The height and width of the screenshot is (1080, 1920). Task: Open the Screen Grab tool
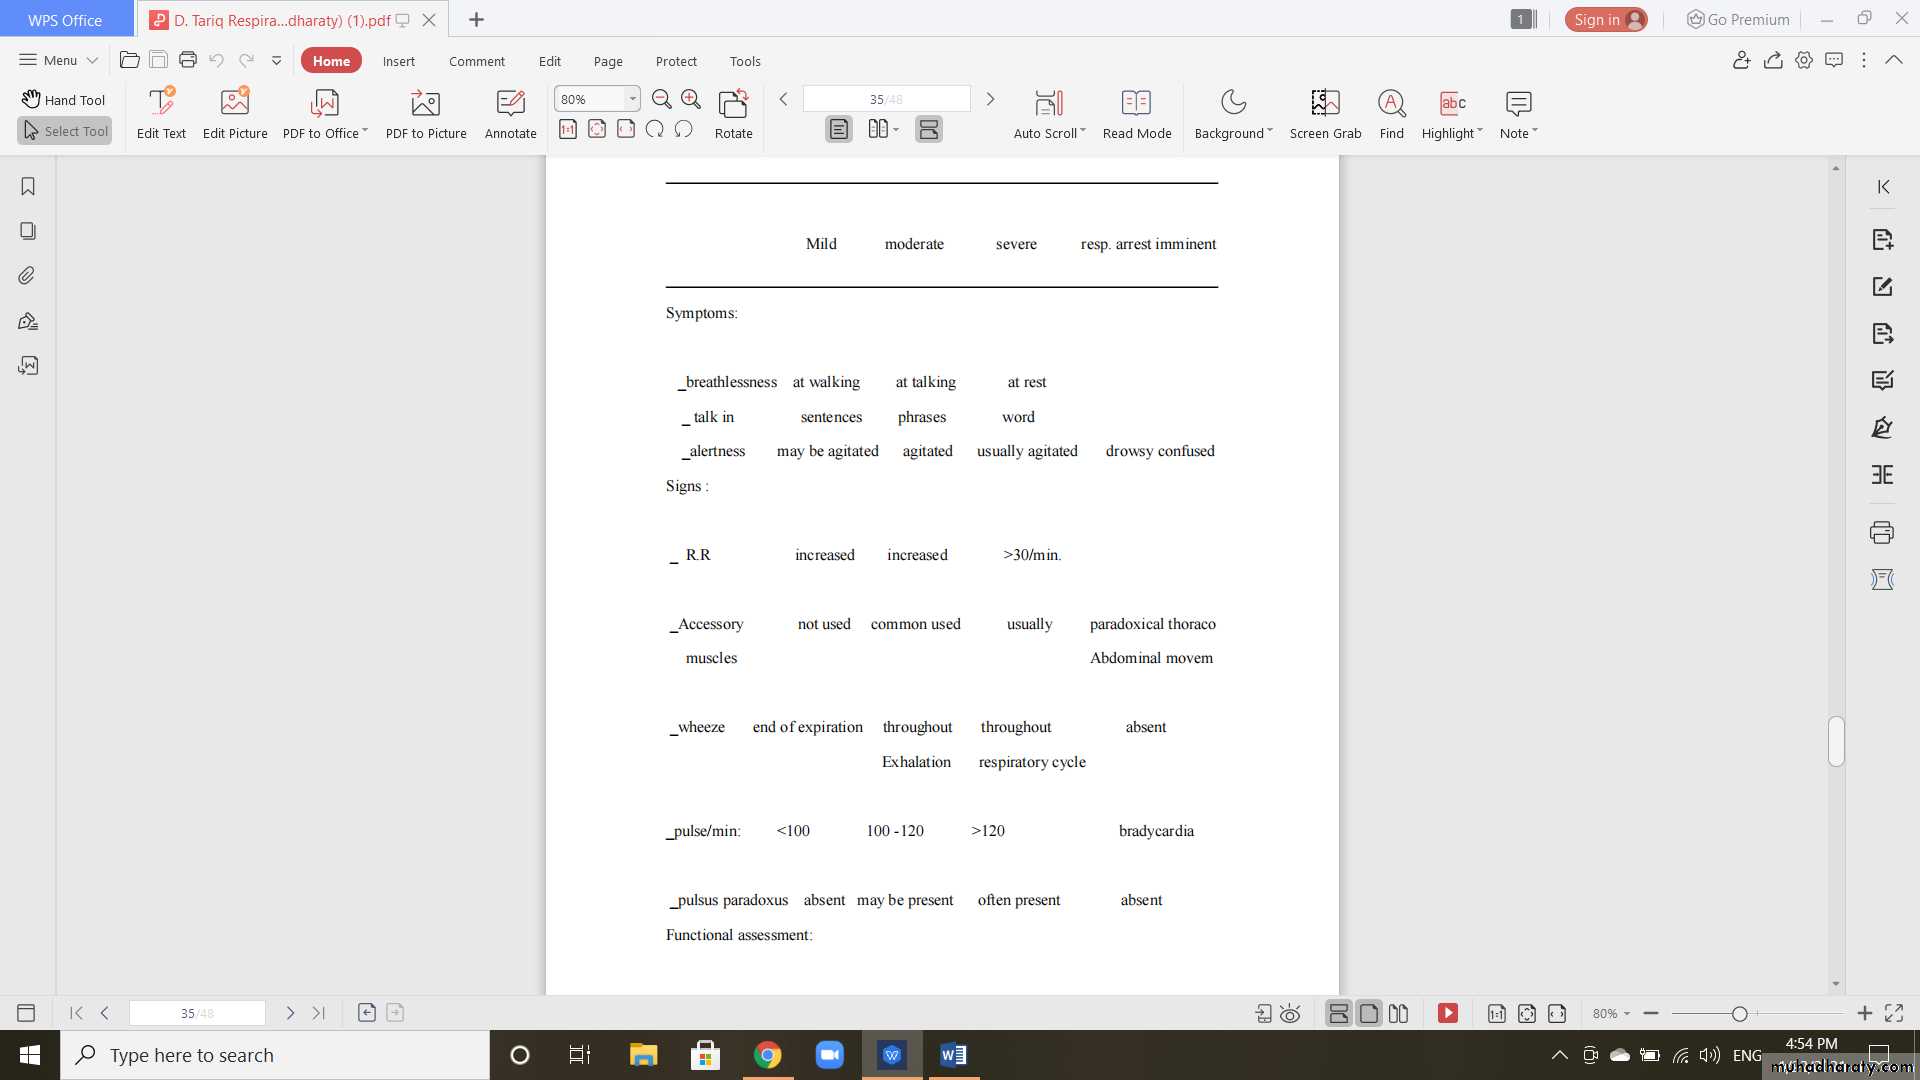pos(1325,103)
